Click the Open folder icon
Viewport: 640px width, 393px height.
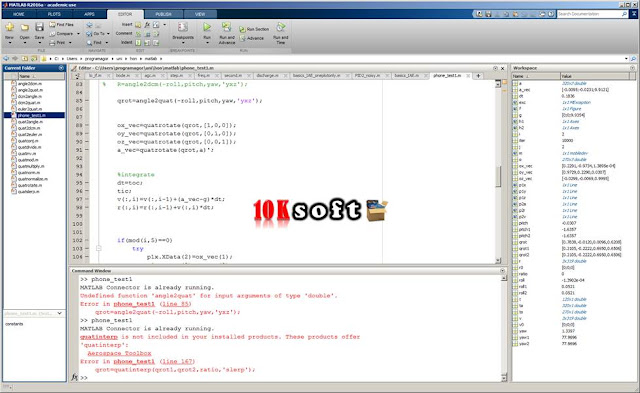point(24,27)
